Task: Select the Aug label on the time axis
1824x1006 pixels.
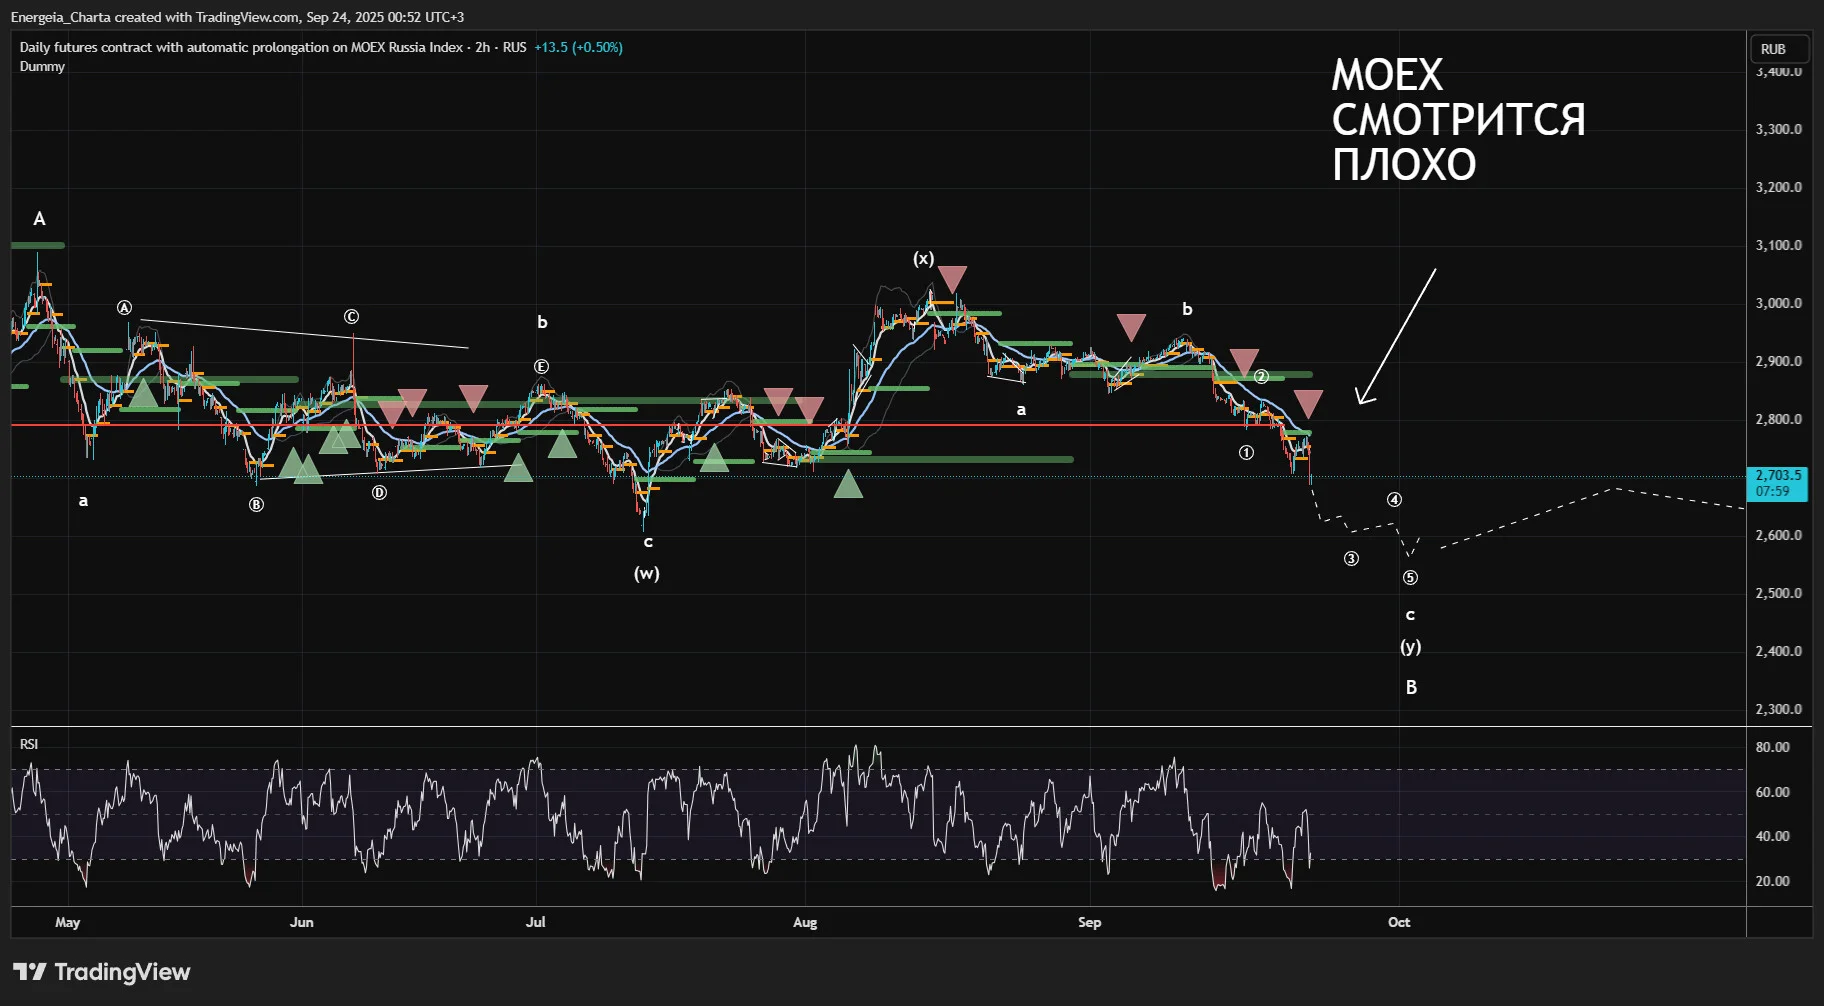Action: pos(805,922)
